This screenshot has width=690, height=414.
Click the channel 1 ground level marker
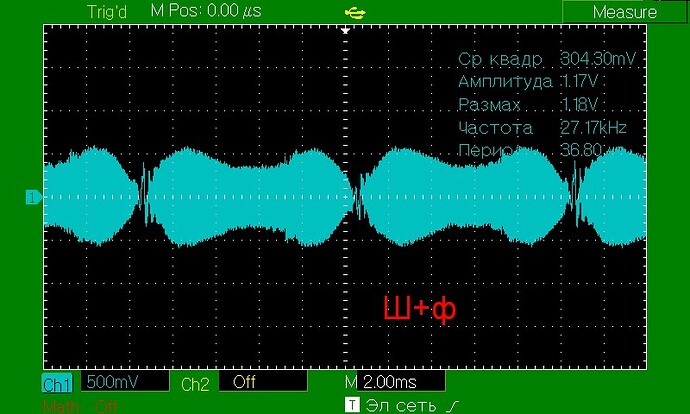[x=33, y=198]
